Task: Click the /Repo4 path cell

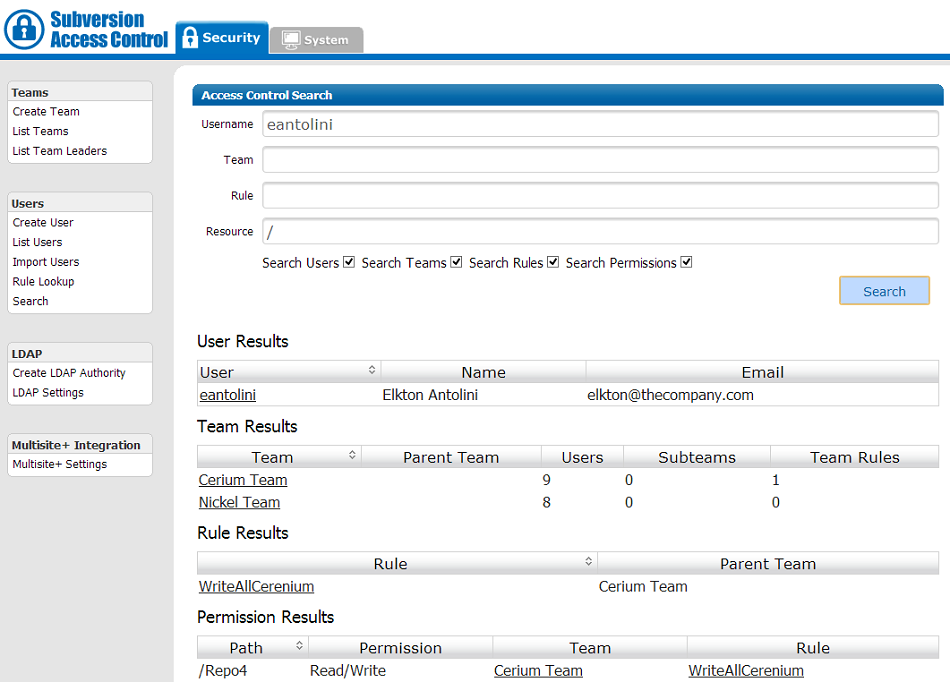Action: click(x=223, y=670)
